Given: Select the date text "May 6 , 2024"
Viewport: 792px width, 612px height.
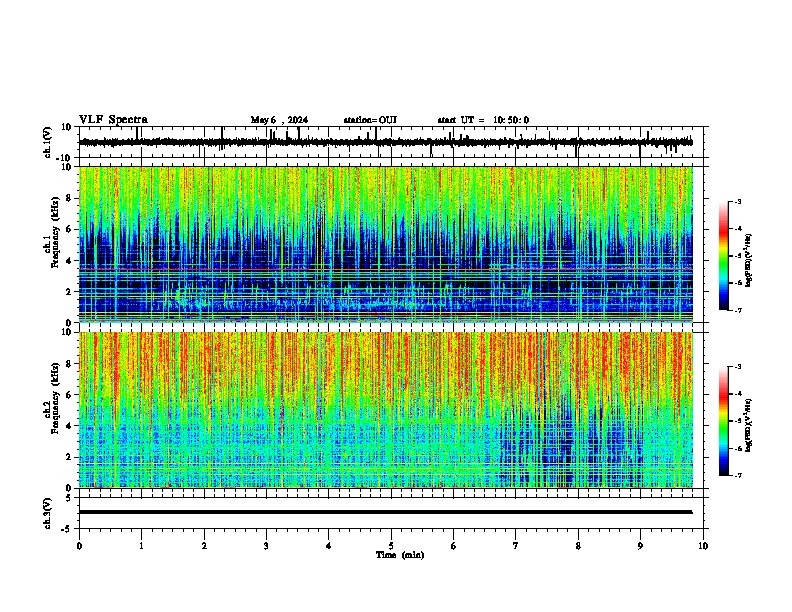Looking at the screenshot, I should 279,120.
